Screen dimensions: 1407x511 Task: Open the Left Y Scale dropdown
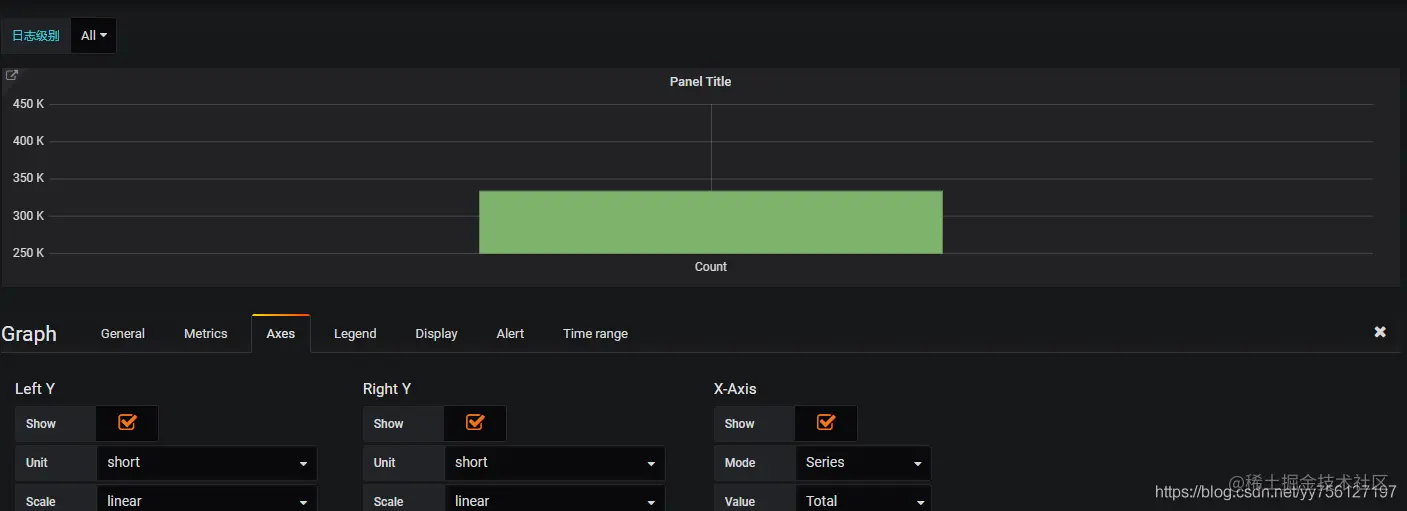(206, 499)
